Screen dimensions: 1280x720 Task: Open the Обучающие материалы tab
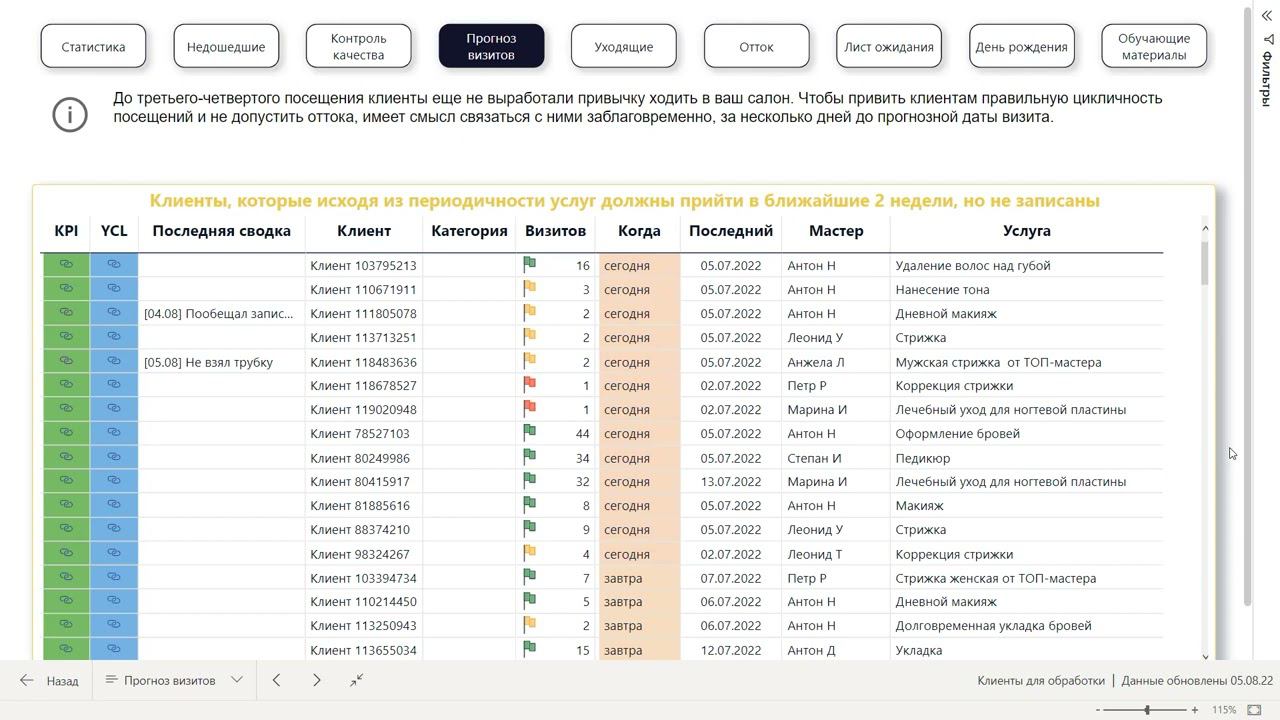(1154, 47)
